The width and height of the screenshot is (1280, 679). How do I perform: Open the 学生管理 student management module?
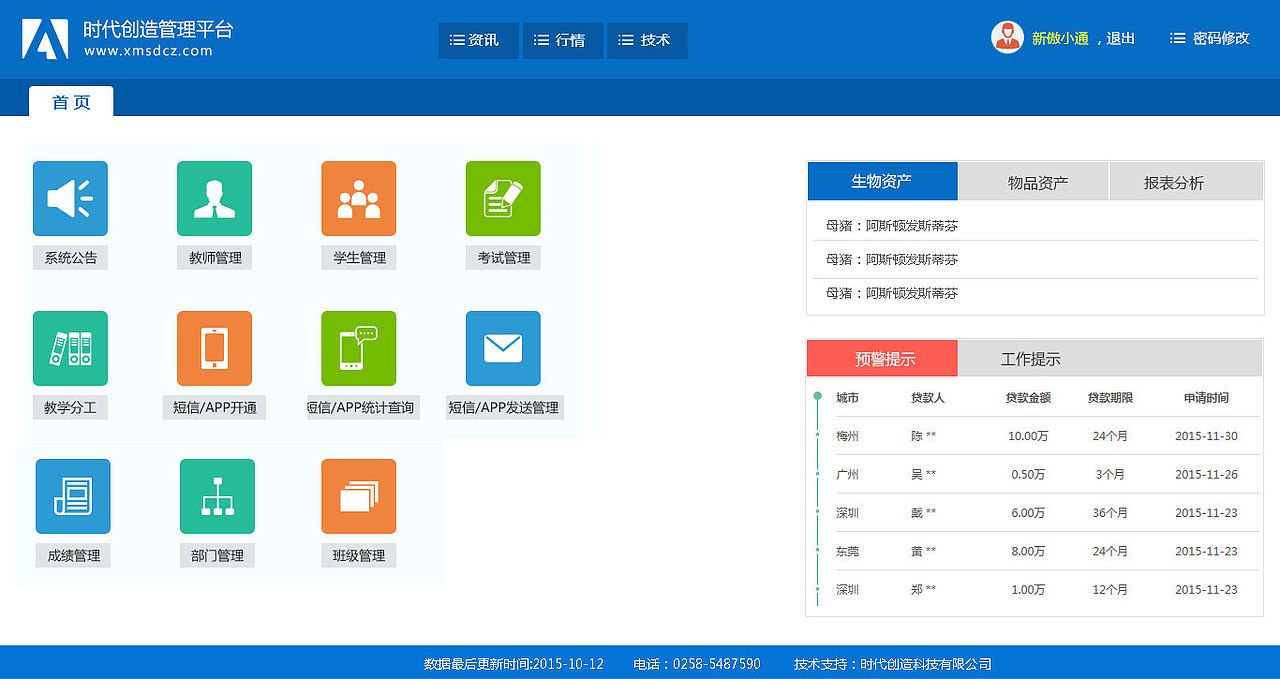(x=358, y=197)
